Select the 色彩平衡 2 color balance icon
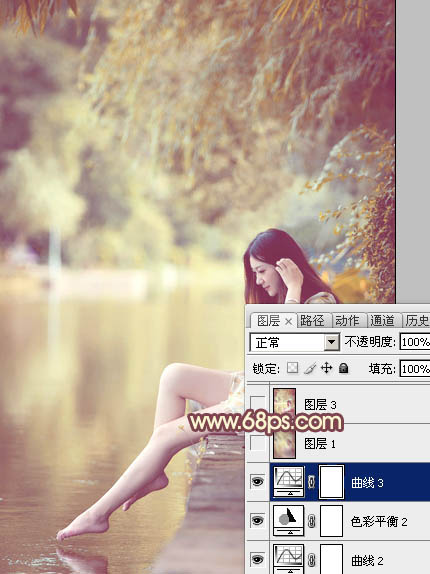The height and width of the screenshot is (574, 430). click(x=289, y=521)
